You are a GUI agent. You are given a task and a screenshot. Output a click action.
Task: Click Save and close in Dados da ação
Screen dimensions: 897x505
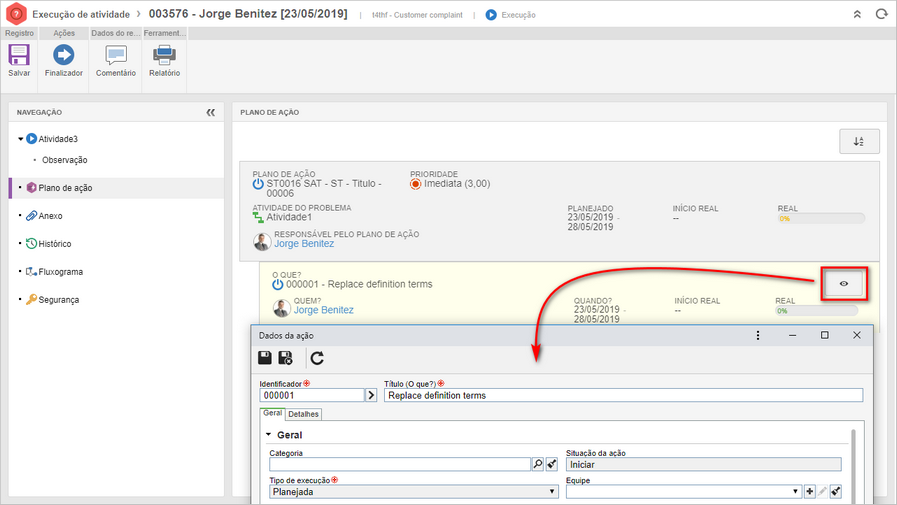[x=285, y=358]
